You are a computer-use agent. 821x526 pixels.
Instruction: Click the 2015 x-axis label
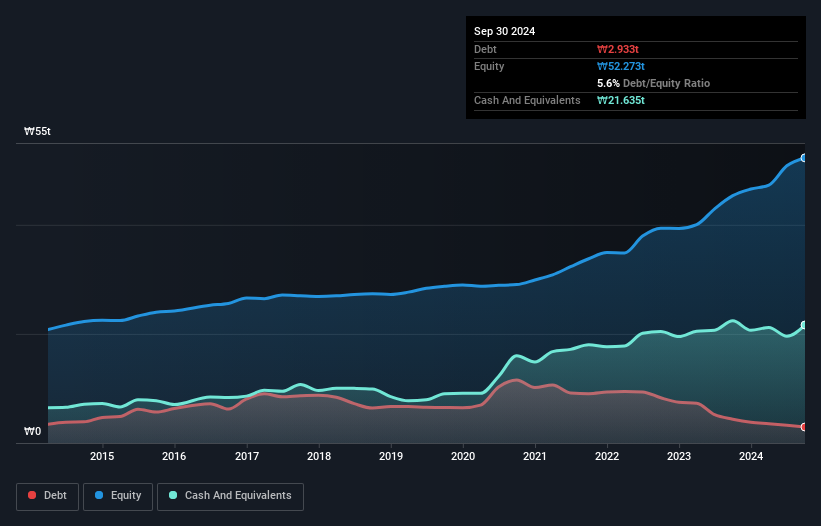point(102,456)
